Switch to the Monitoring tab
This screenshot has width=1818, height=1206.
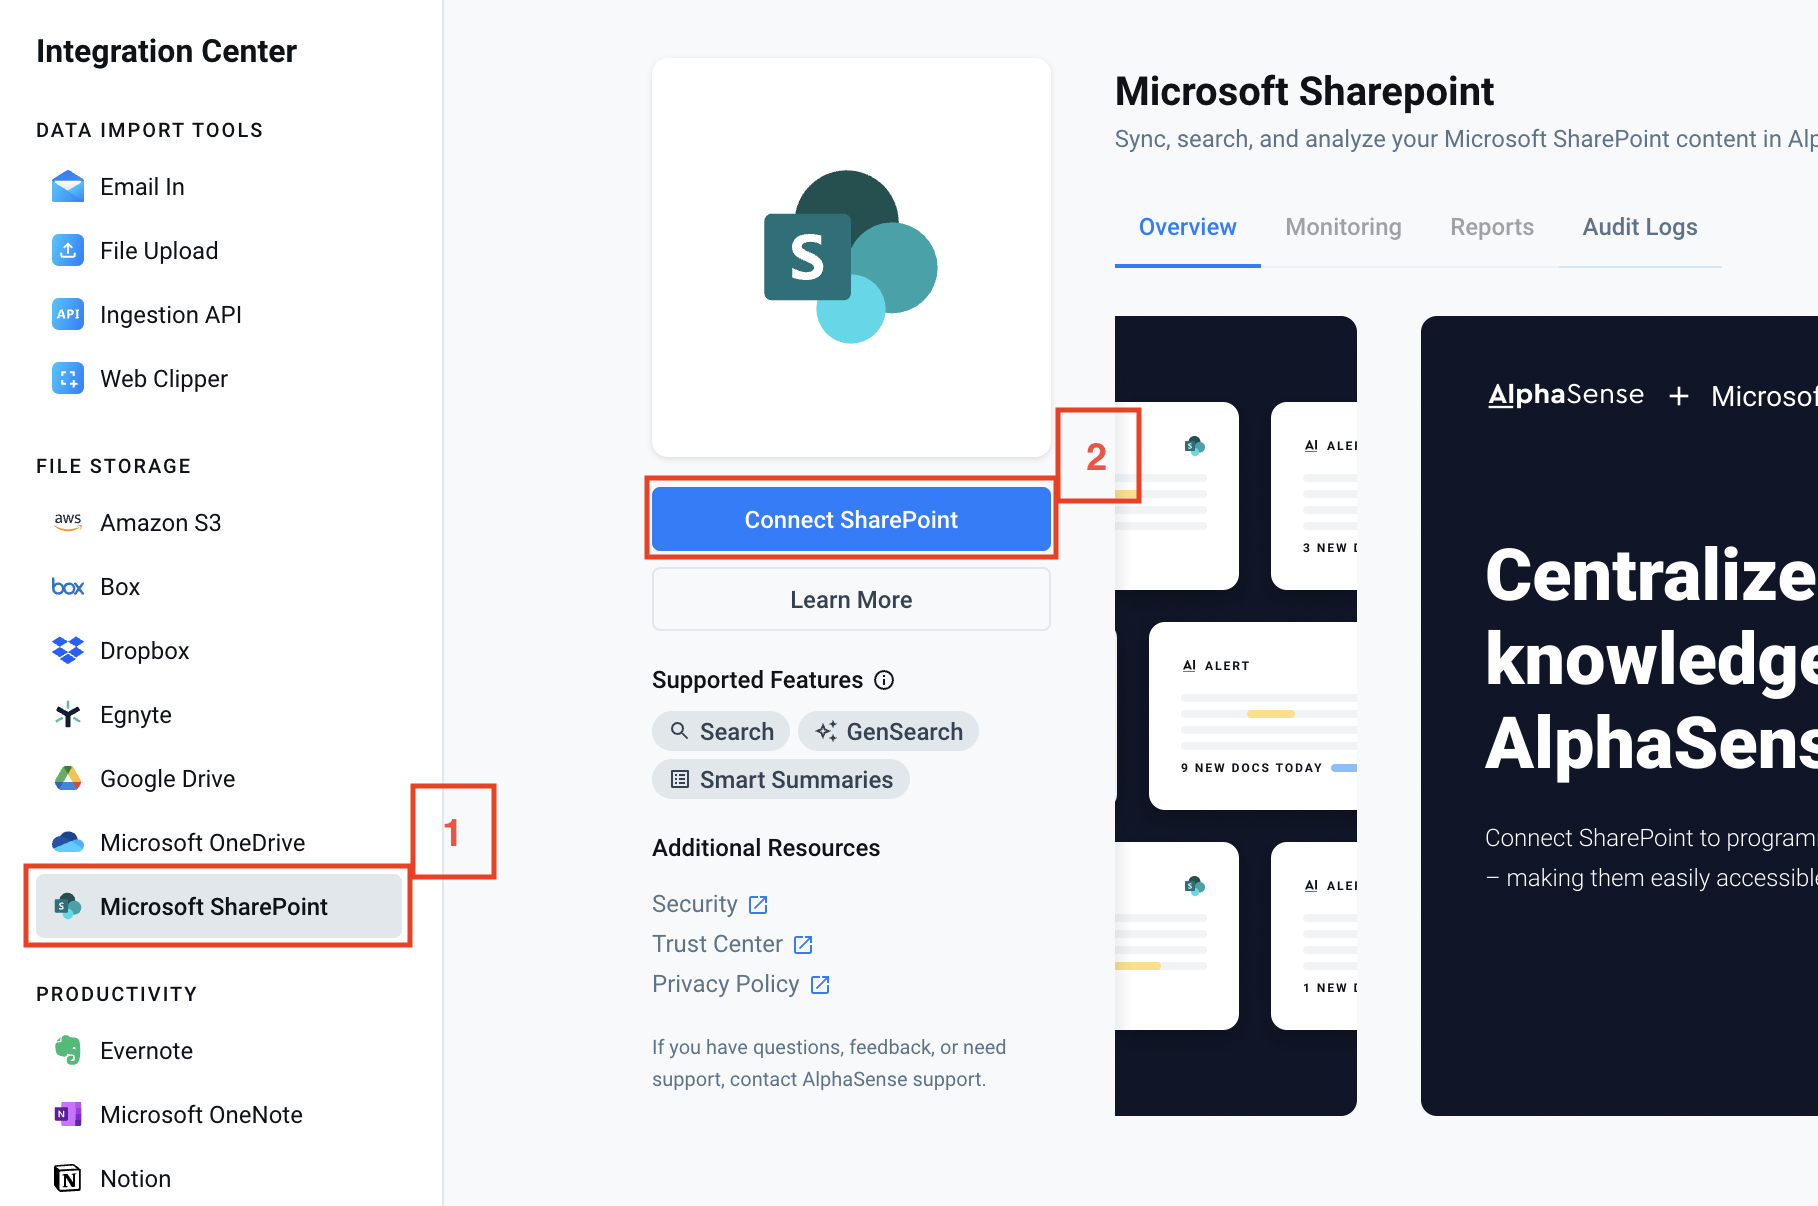[x=1343, y=227]
